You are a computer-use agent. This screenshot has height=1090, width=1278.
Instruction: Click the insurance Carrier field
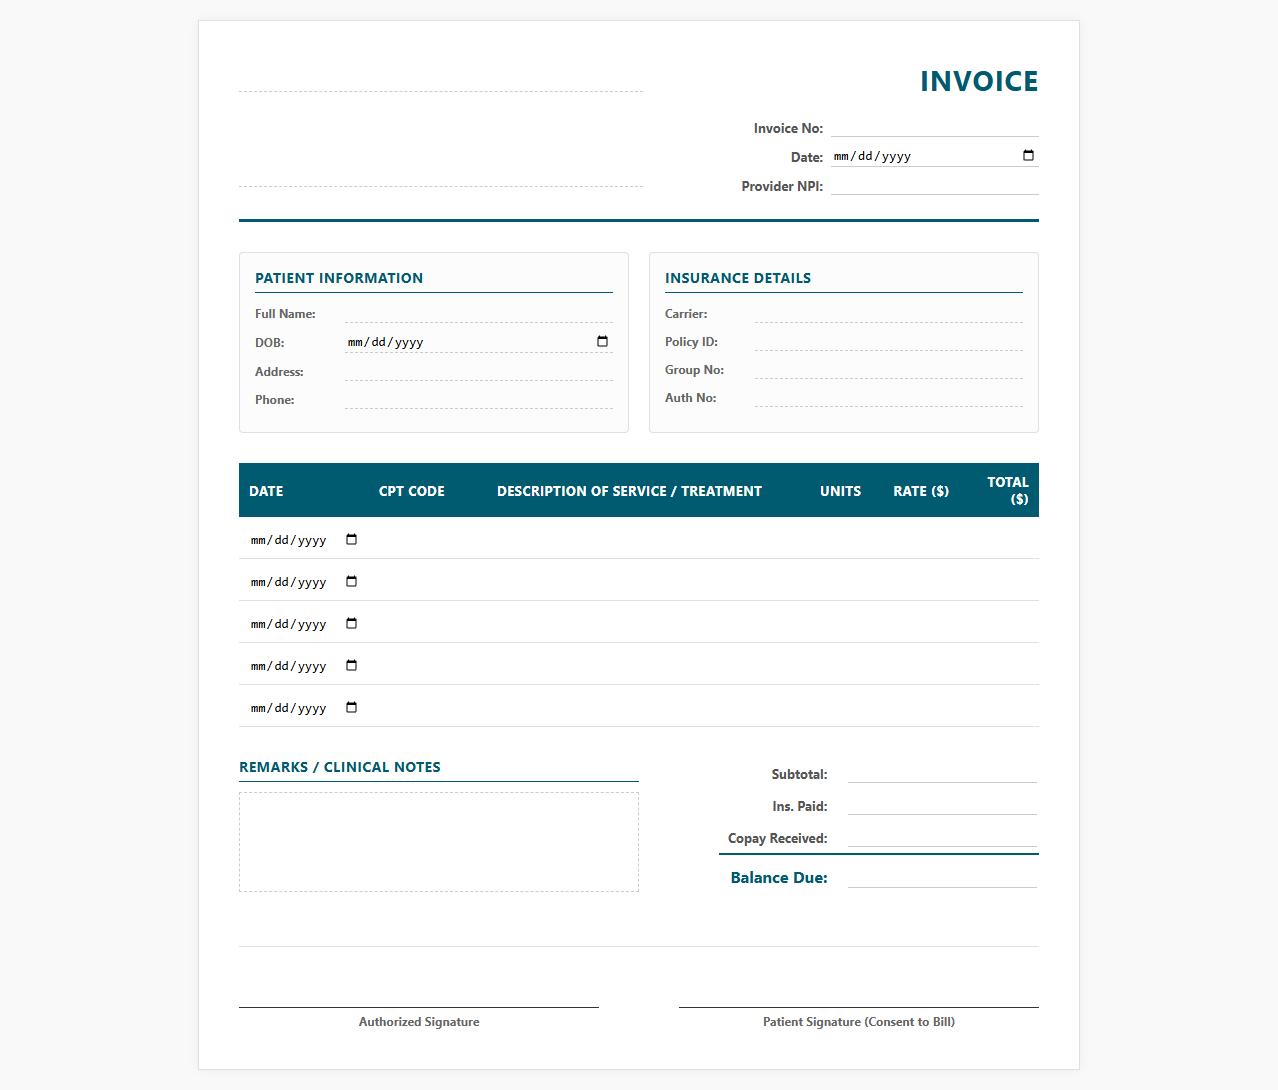coord(889,313)
